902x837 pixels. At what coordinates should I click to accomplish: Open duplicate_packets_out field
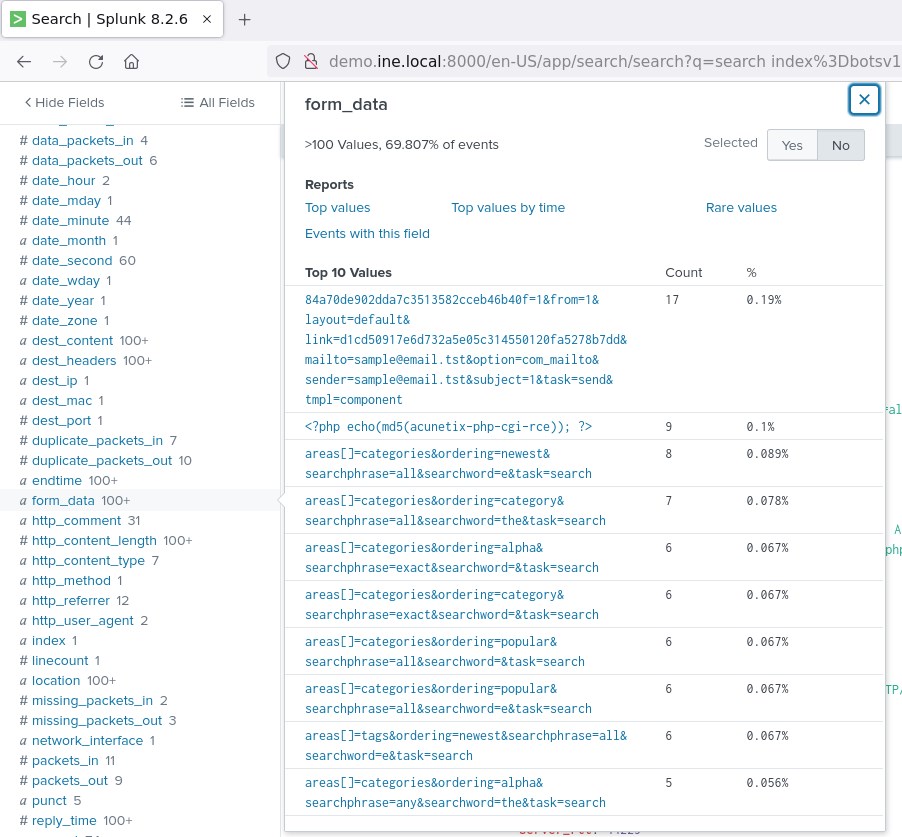tap(102, 461)
